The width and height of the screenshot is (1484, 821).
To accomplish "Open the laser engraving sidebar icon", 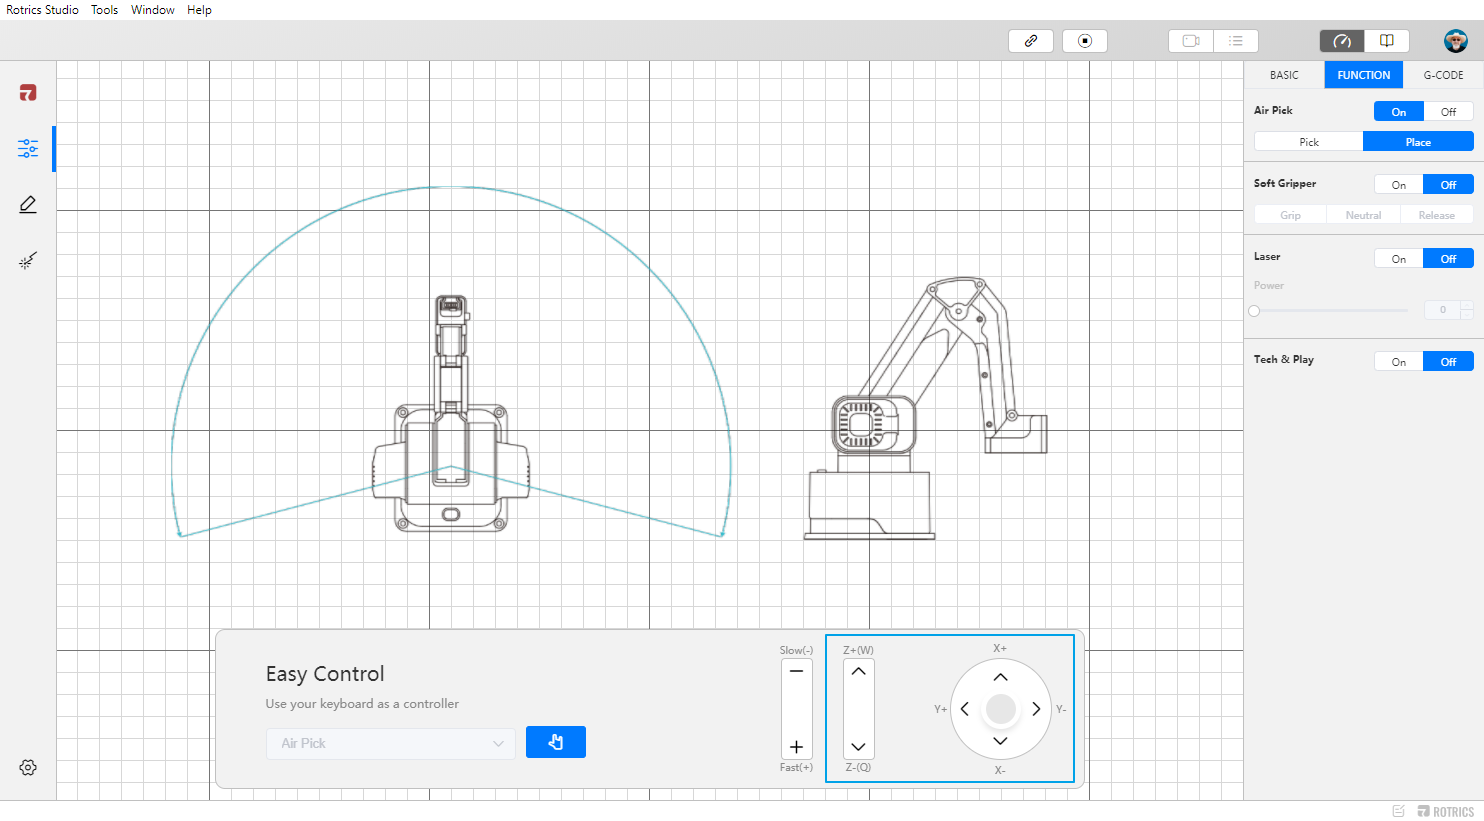I will pos(28,261).
